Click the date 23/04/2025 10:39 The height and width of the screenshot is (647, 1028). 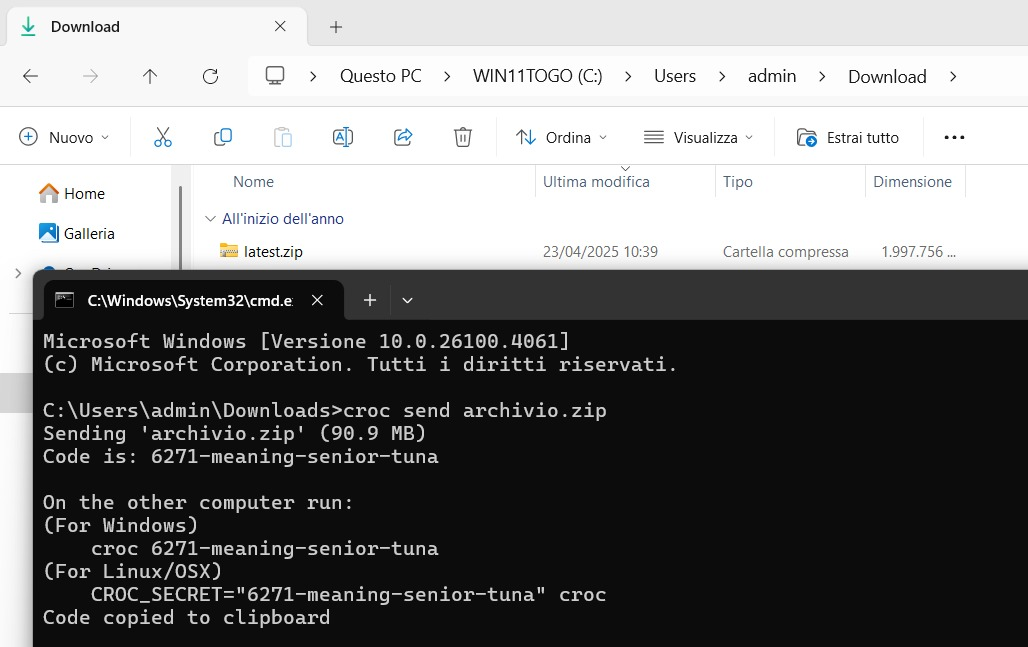(x=600, y=252)
